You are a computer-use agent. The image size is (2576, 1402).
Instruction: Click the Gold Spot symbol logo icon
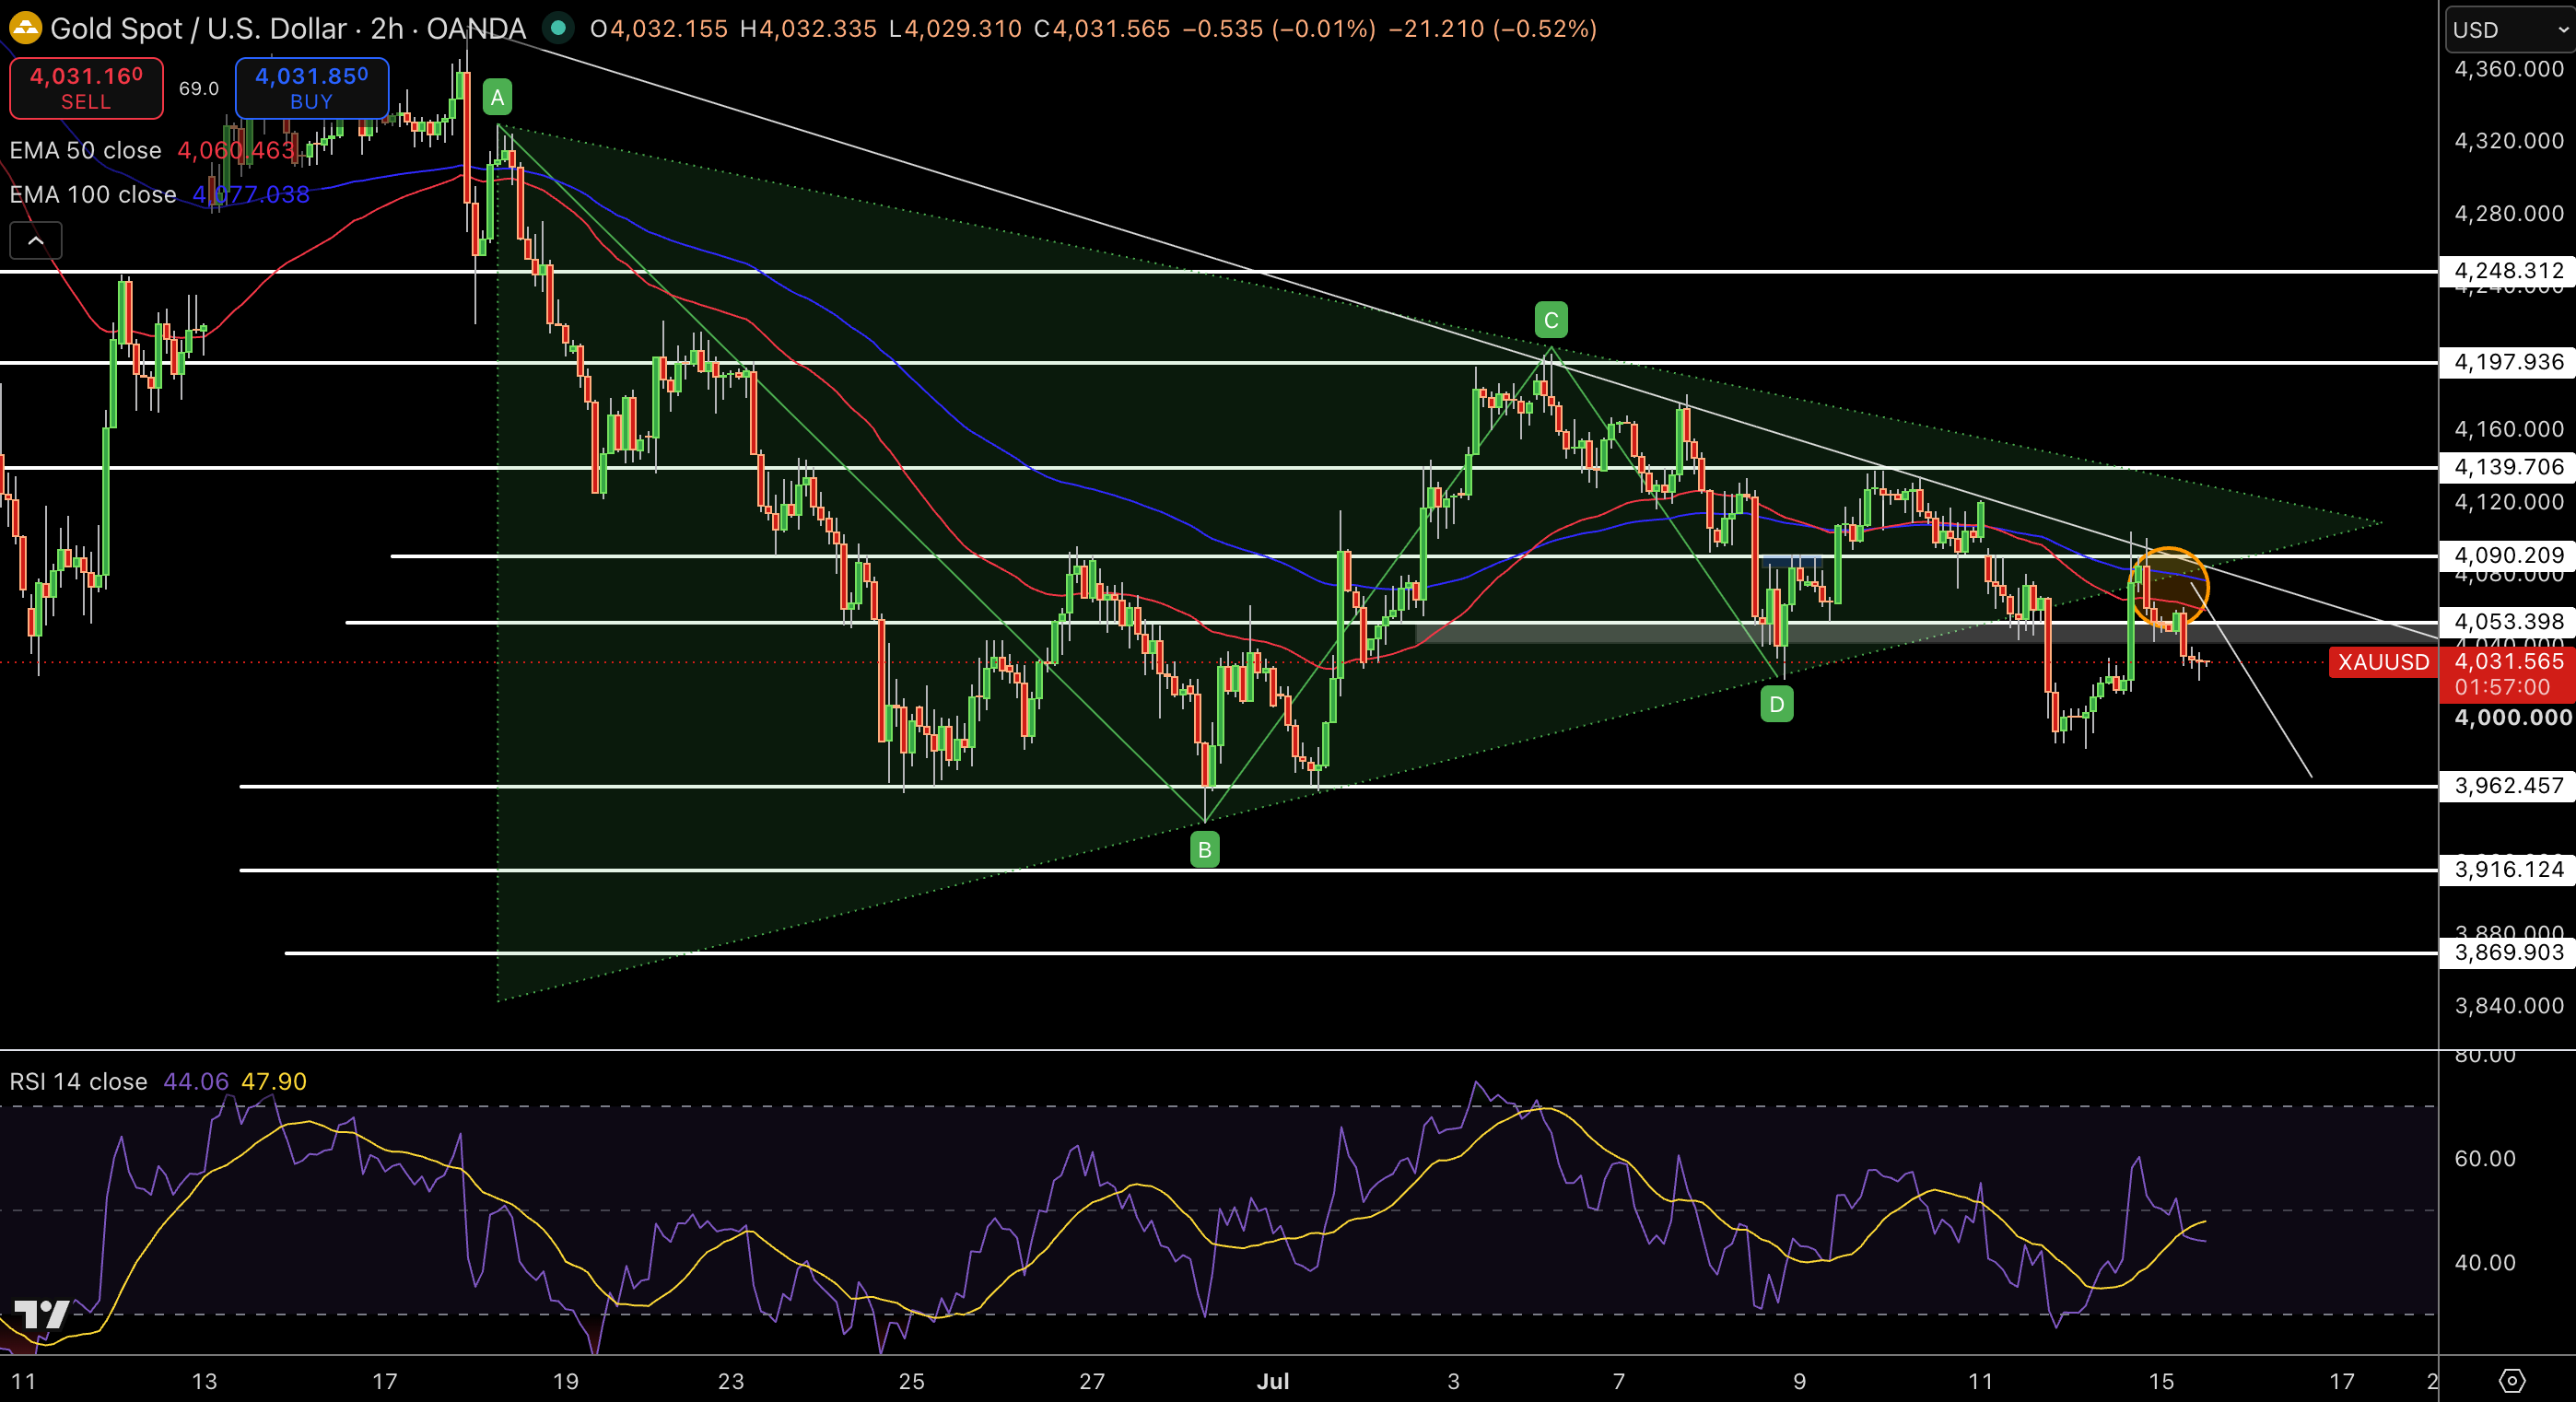tap(24, 28)
